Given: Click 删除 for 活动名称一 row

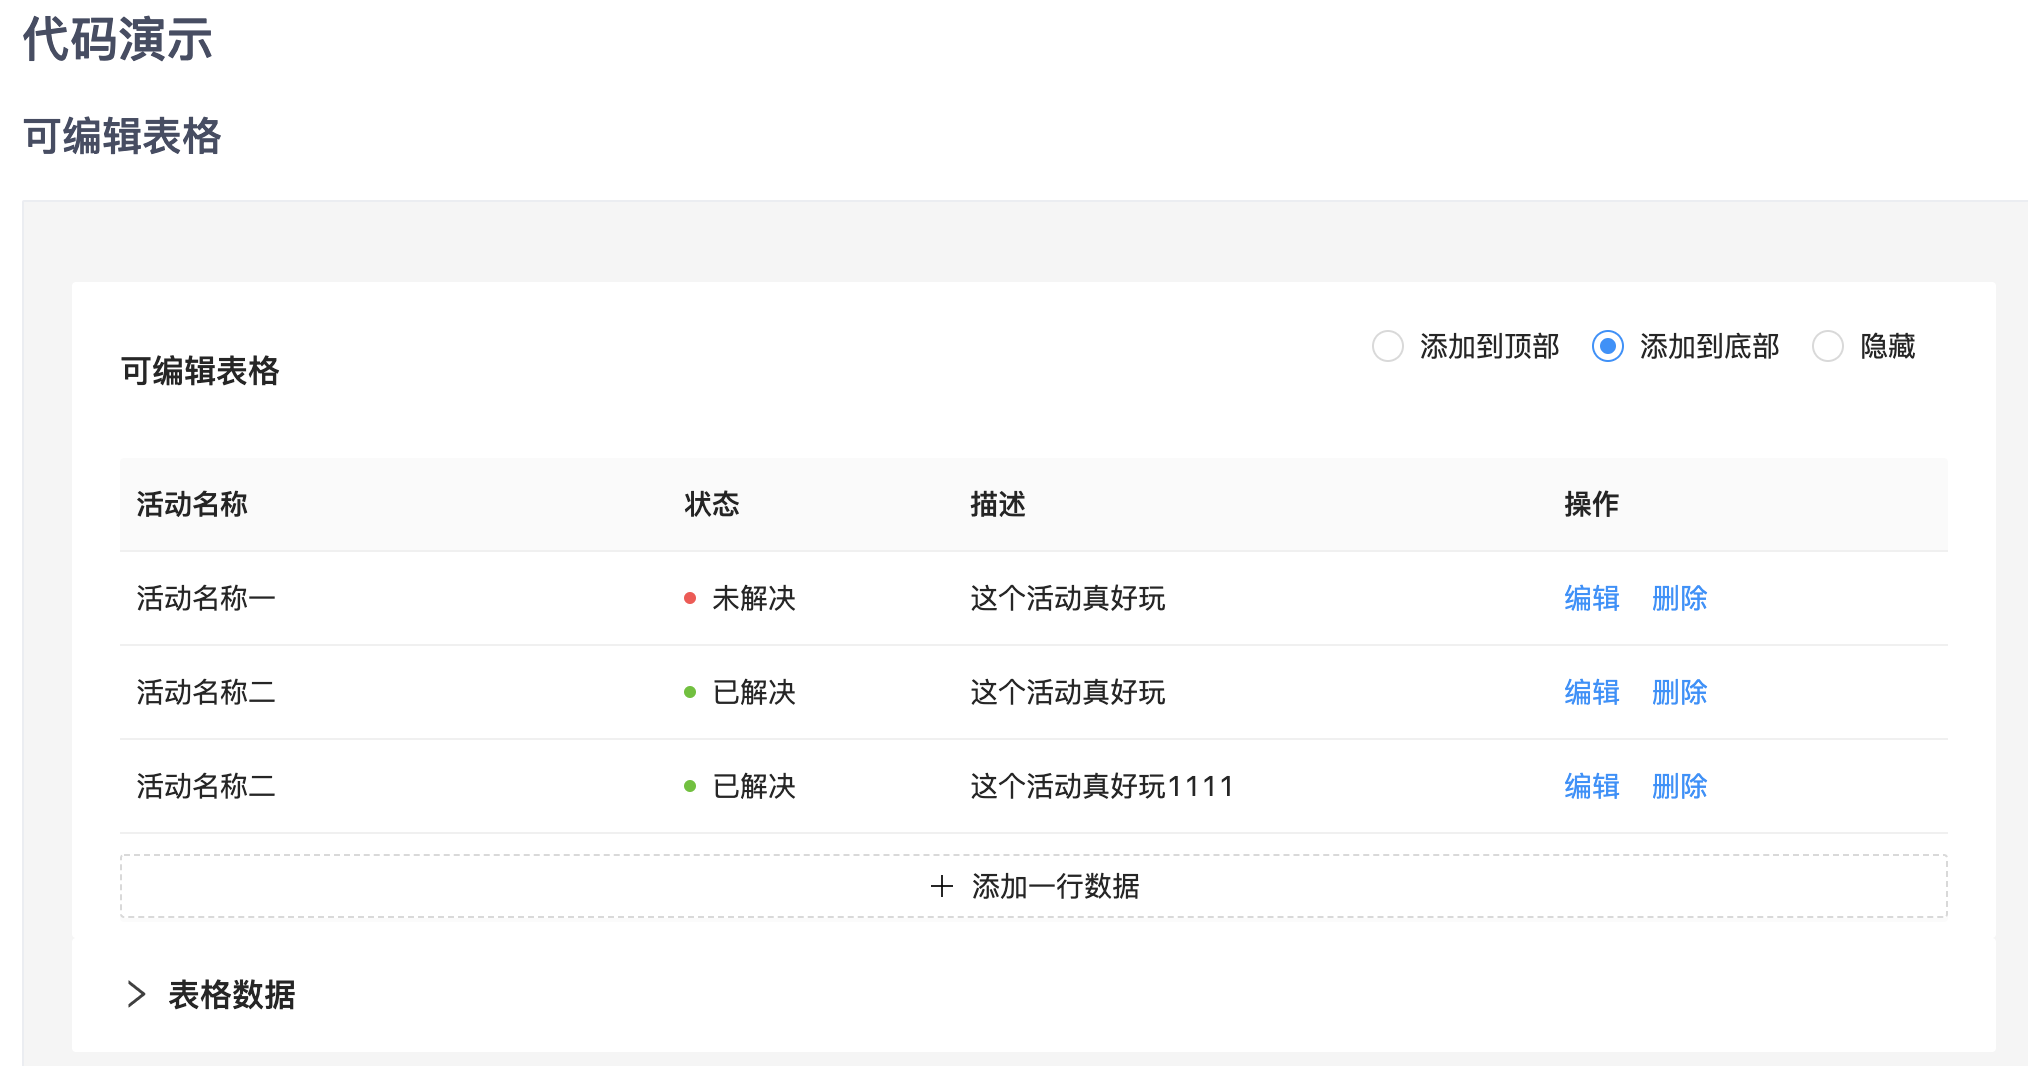Looking at the screenshot, I should pos(1680,598).
